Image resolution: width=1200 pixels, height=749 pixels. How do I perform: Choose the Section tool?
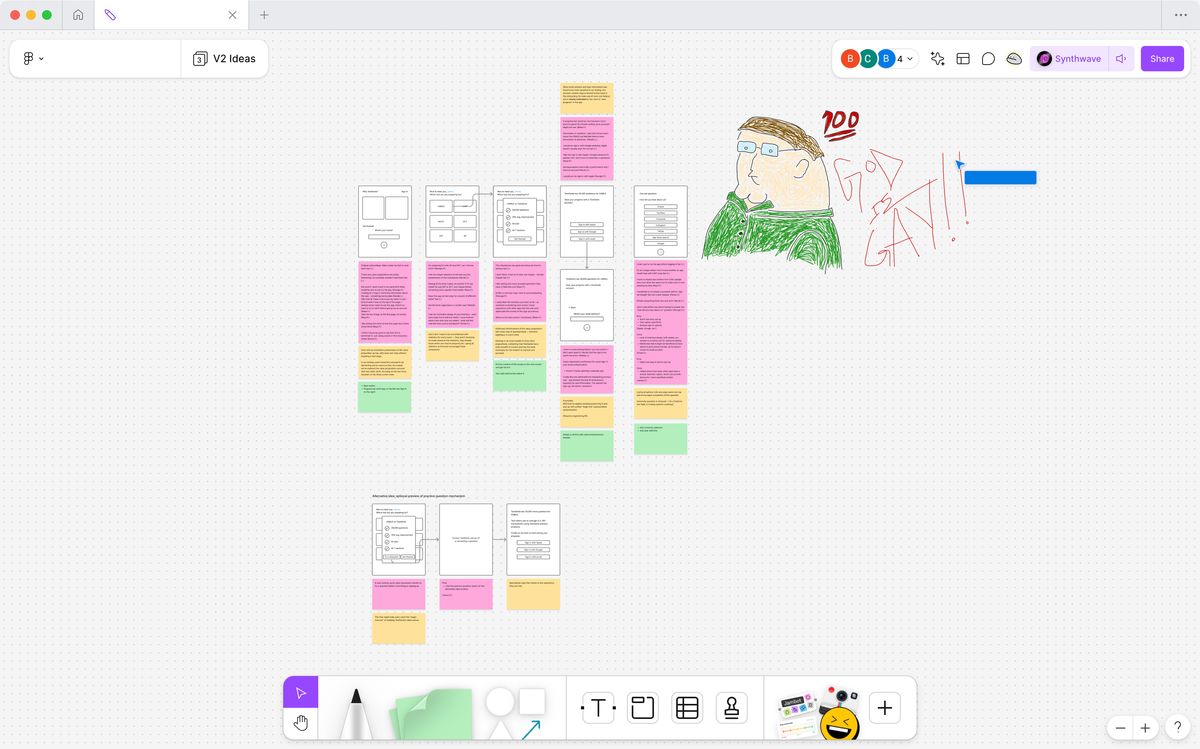[x=642, y=708]
